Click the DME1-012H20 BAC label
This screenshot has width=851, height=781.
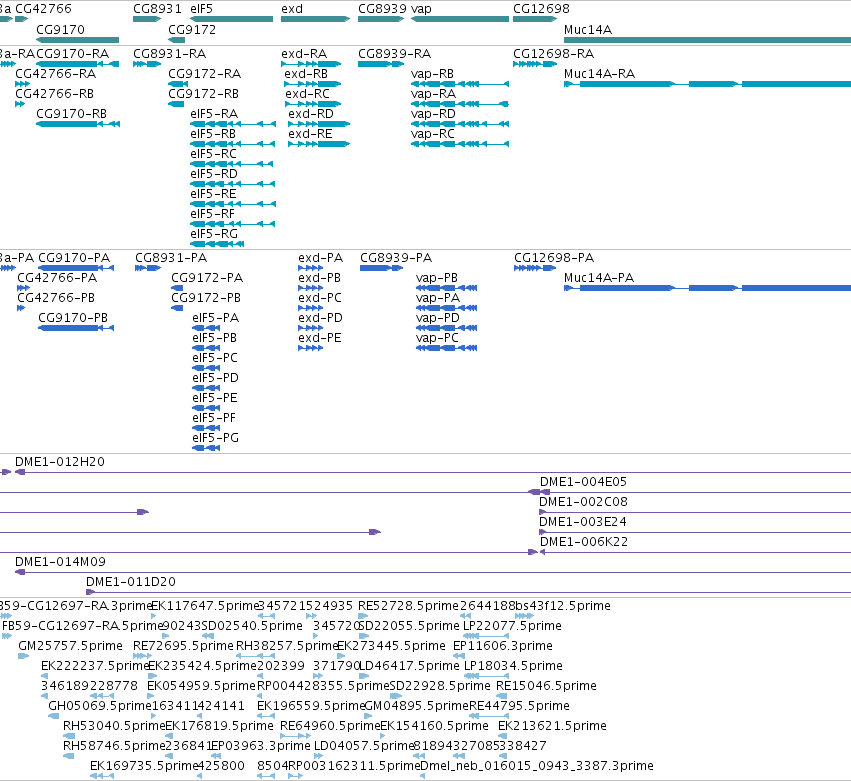(60, 462)
